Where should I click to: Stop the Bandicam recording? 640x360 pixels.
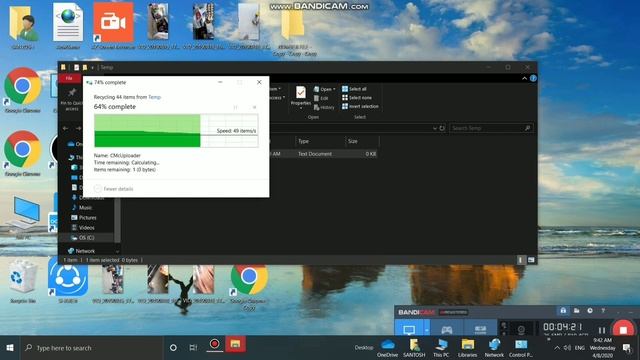pos(623,329)
